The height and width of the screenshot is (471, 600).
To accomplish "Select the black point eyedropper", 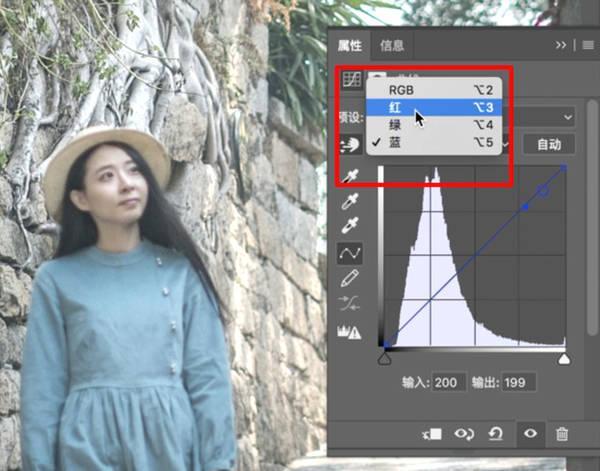I will [351, 177].
